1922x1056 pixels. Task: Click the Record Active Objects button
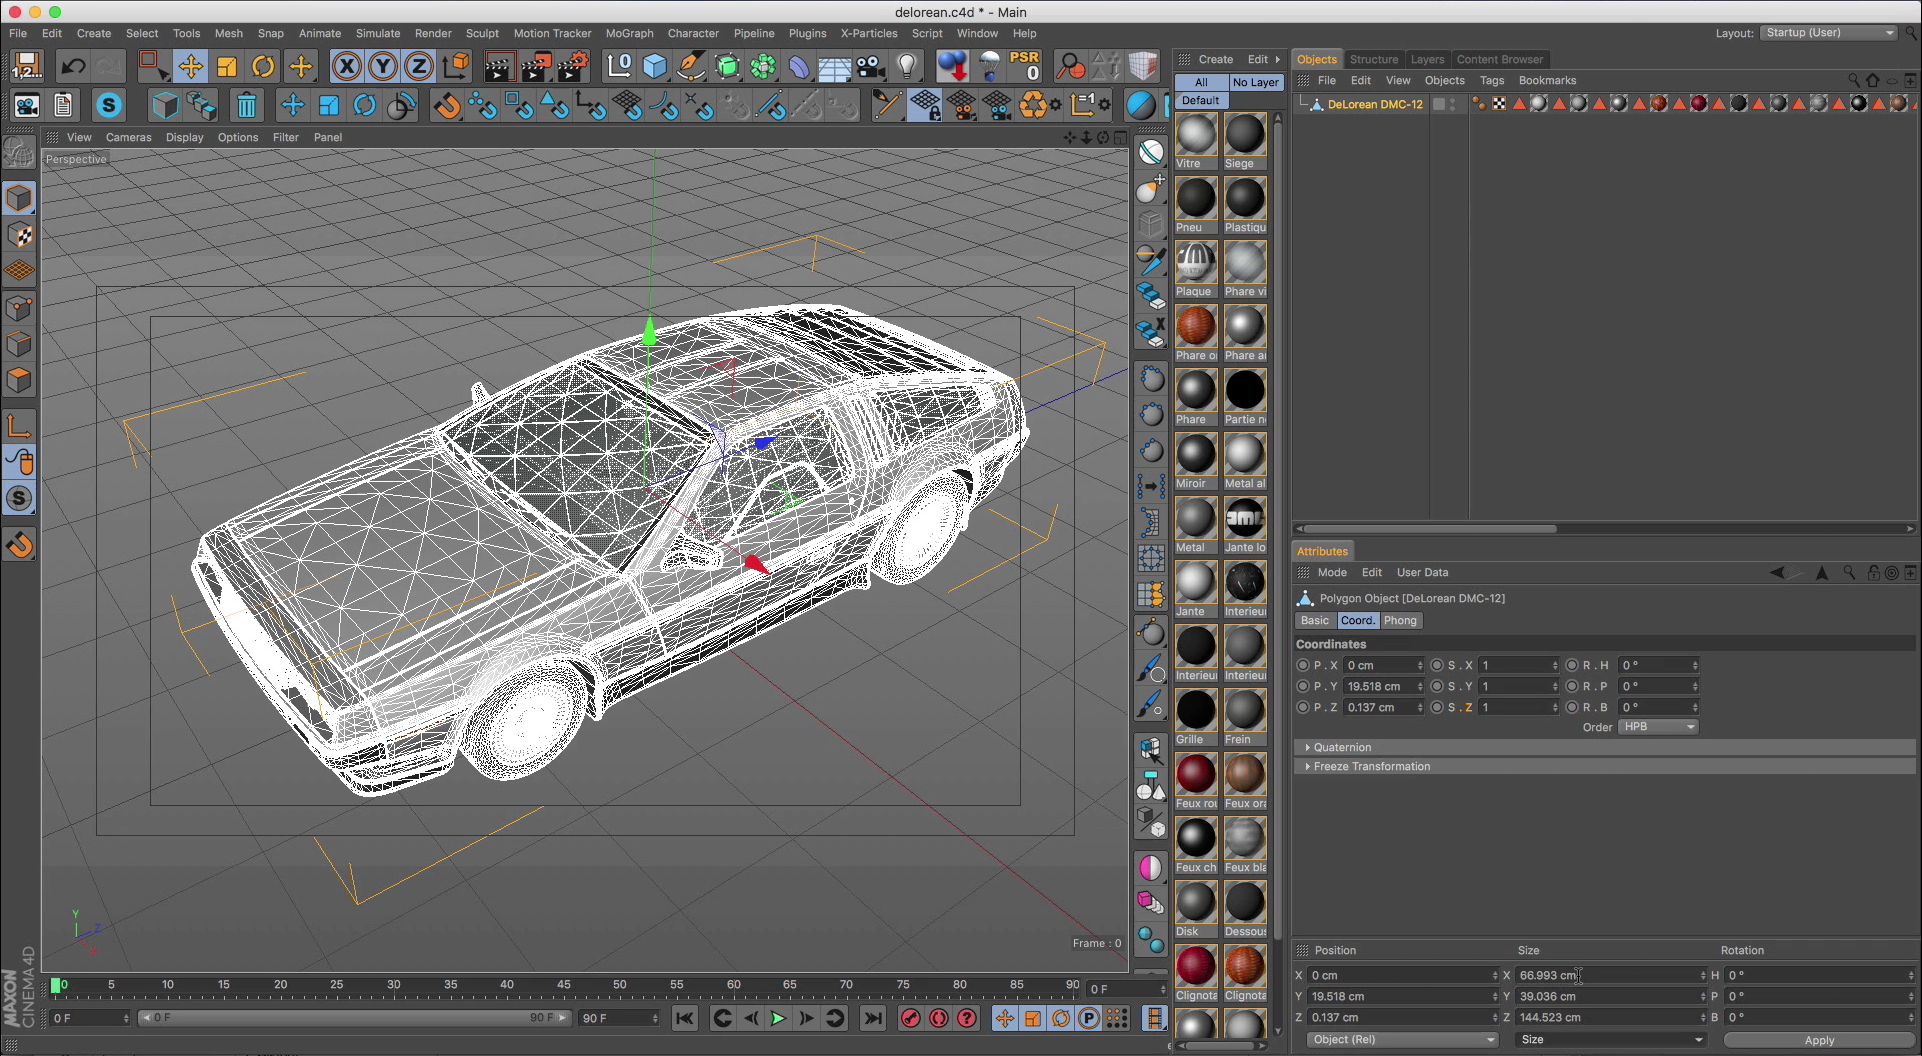coord(910,1018)
